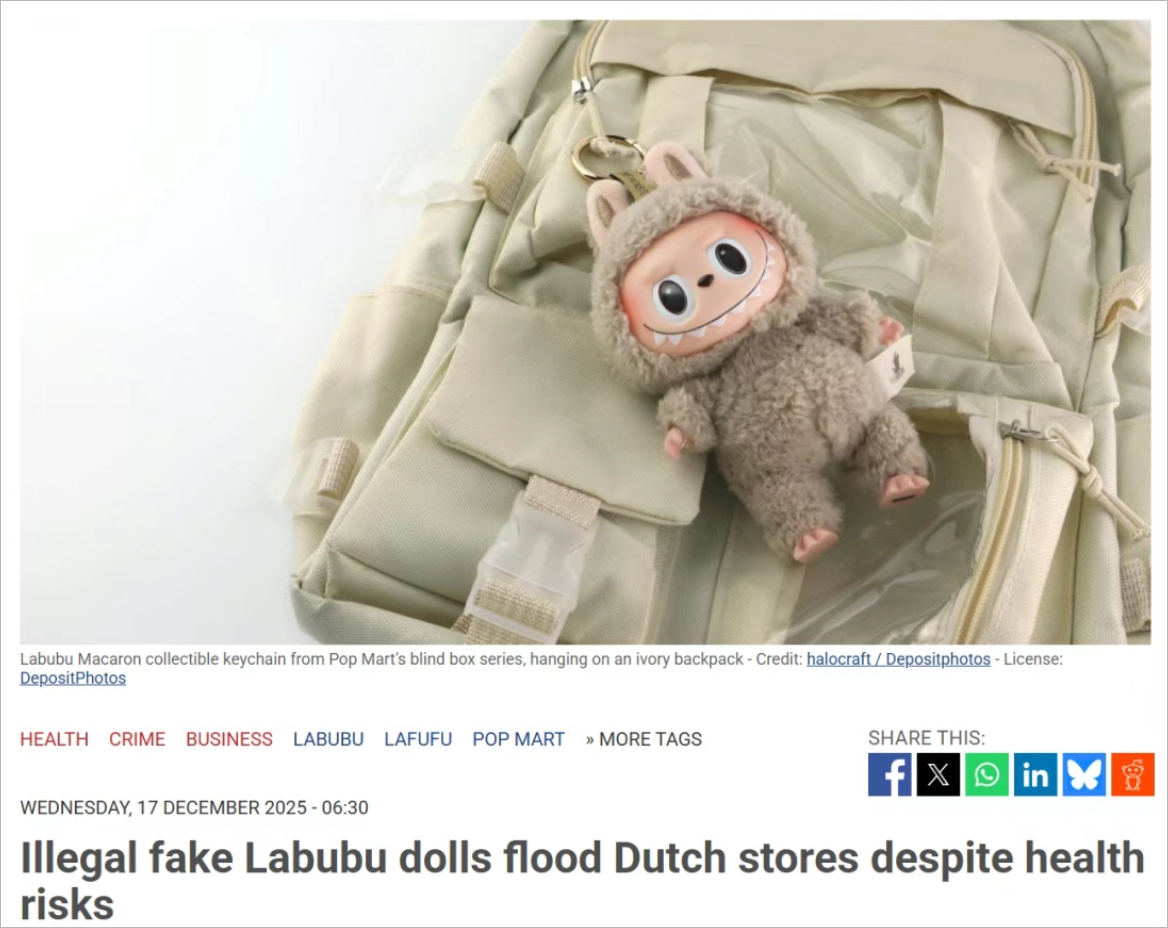
Task: Share the article on Bluesky
Action: tap(1084, 775)
